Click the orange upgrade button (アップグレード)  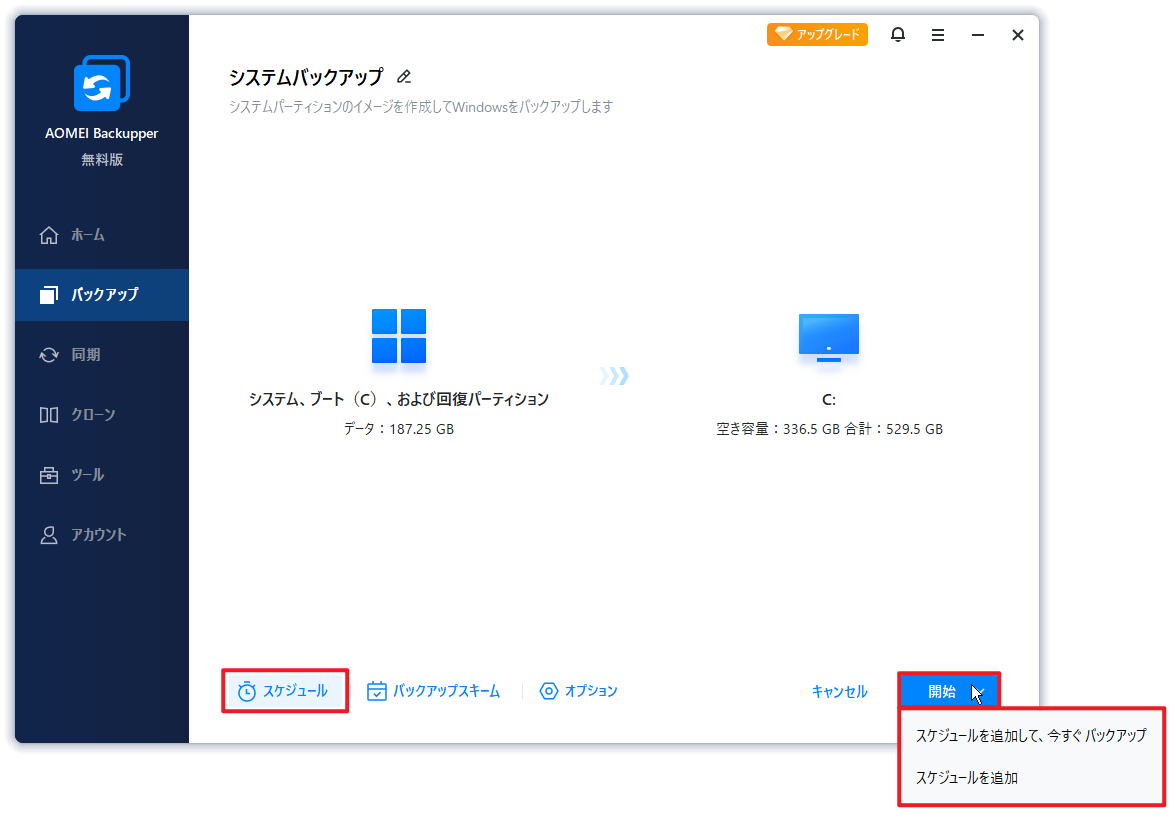(817, 34)
